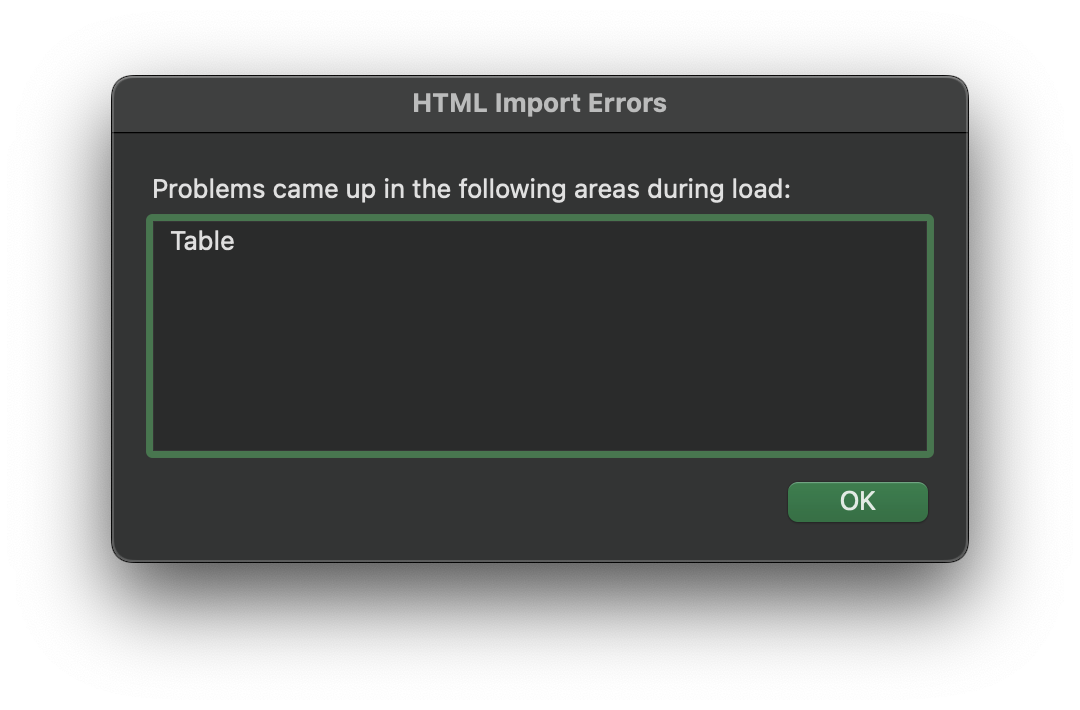
Task: Select the Table entry in the list
Action: [x=203, y=241]
